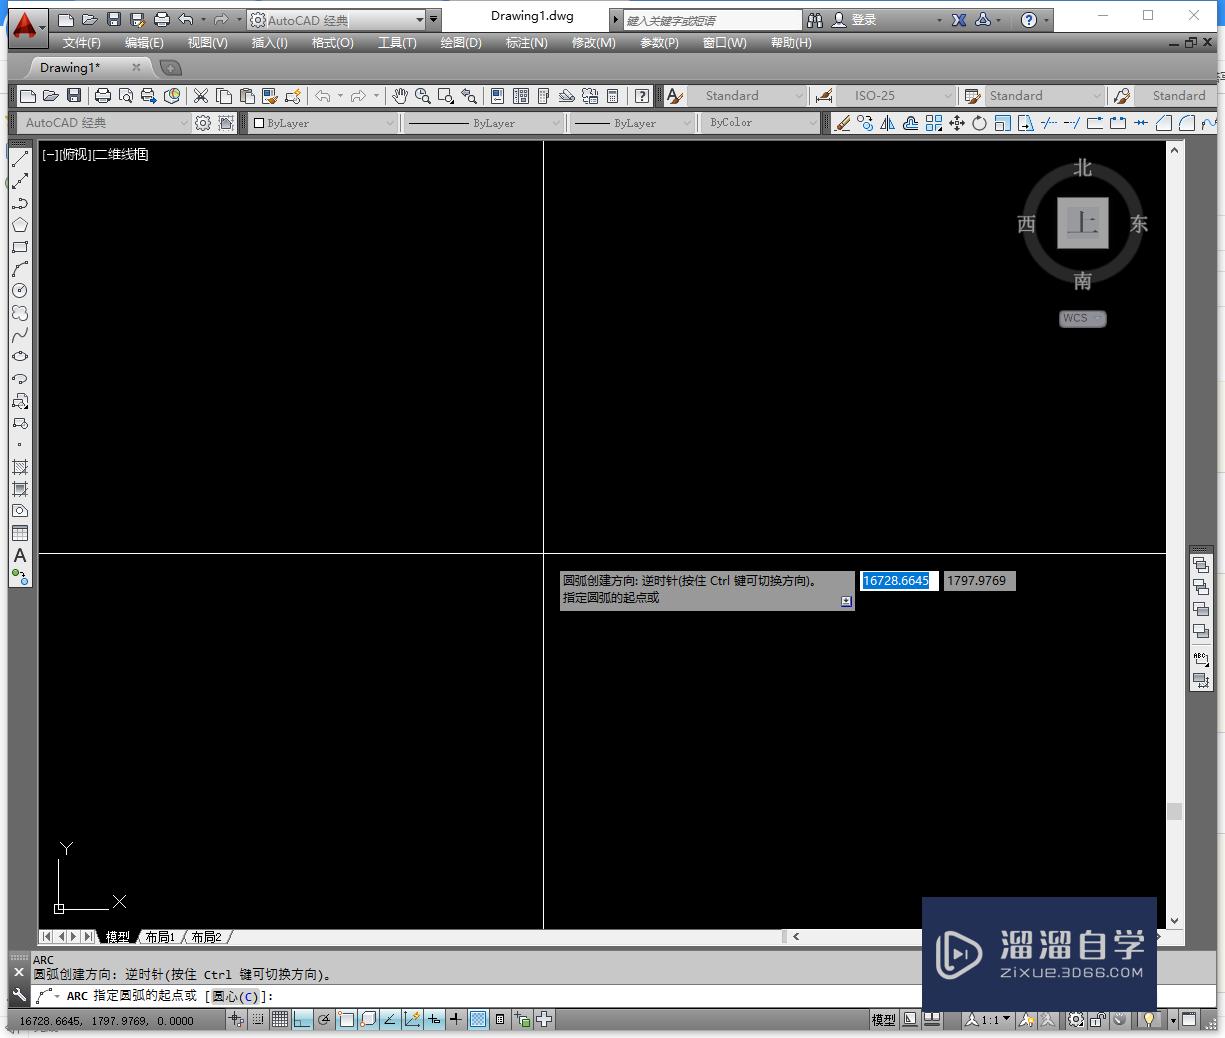
Task: Click 南 on the ViewCube compass
Action: pyautogui.click(x=1081, y=281)
